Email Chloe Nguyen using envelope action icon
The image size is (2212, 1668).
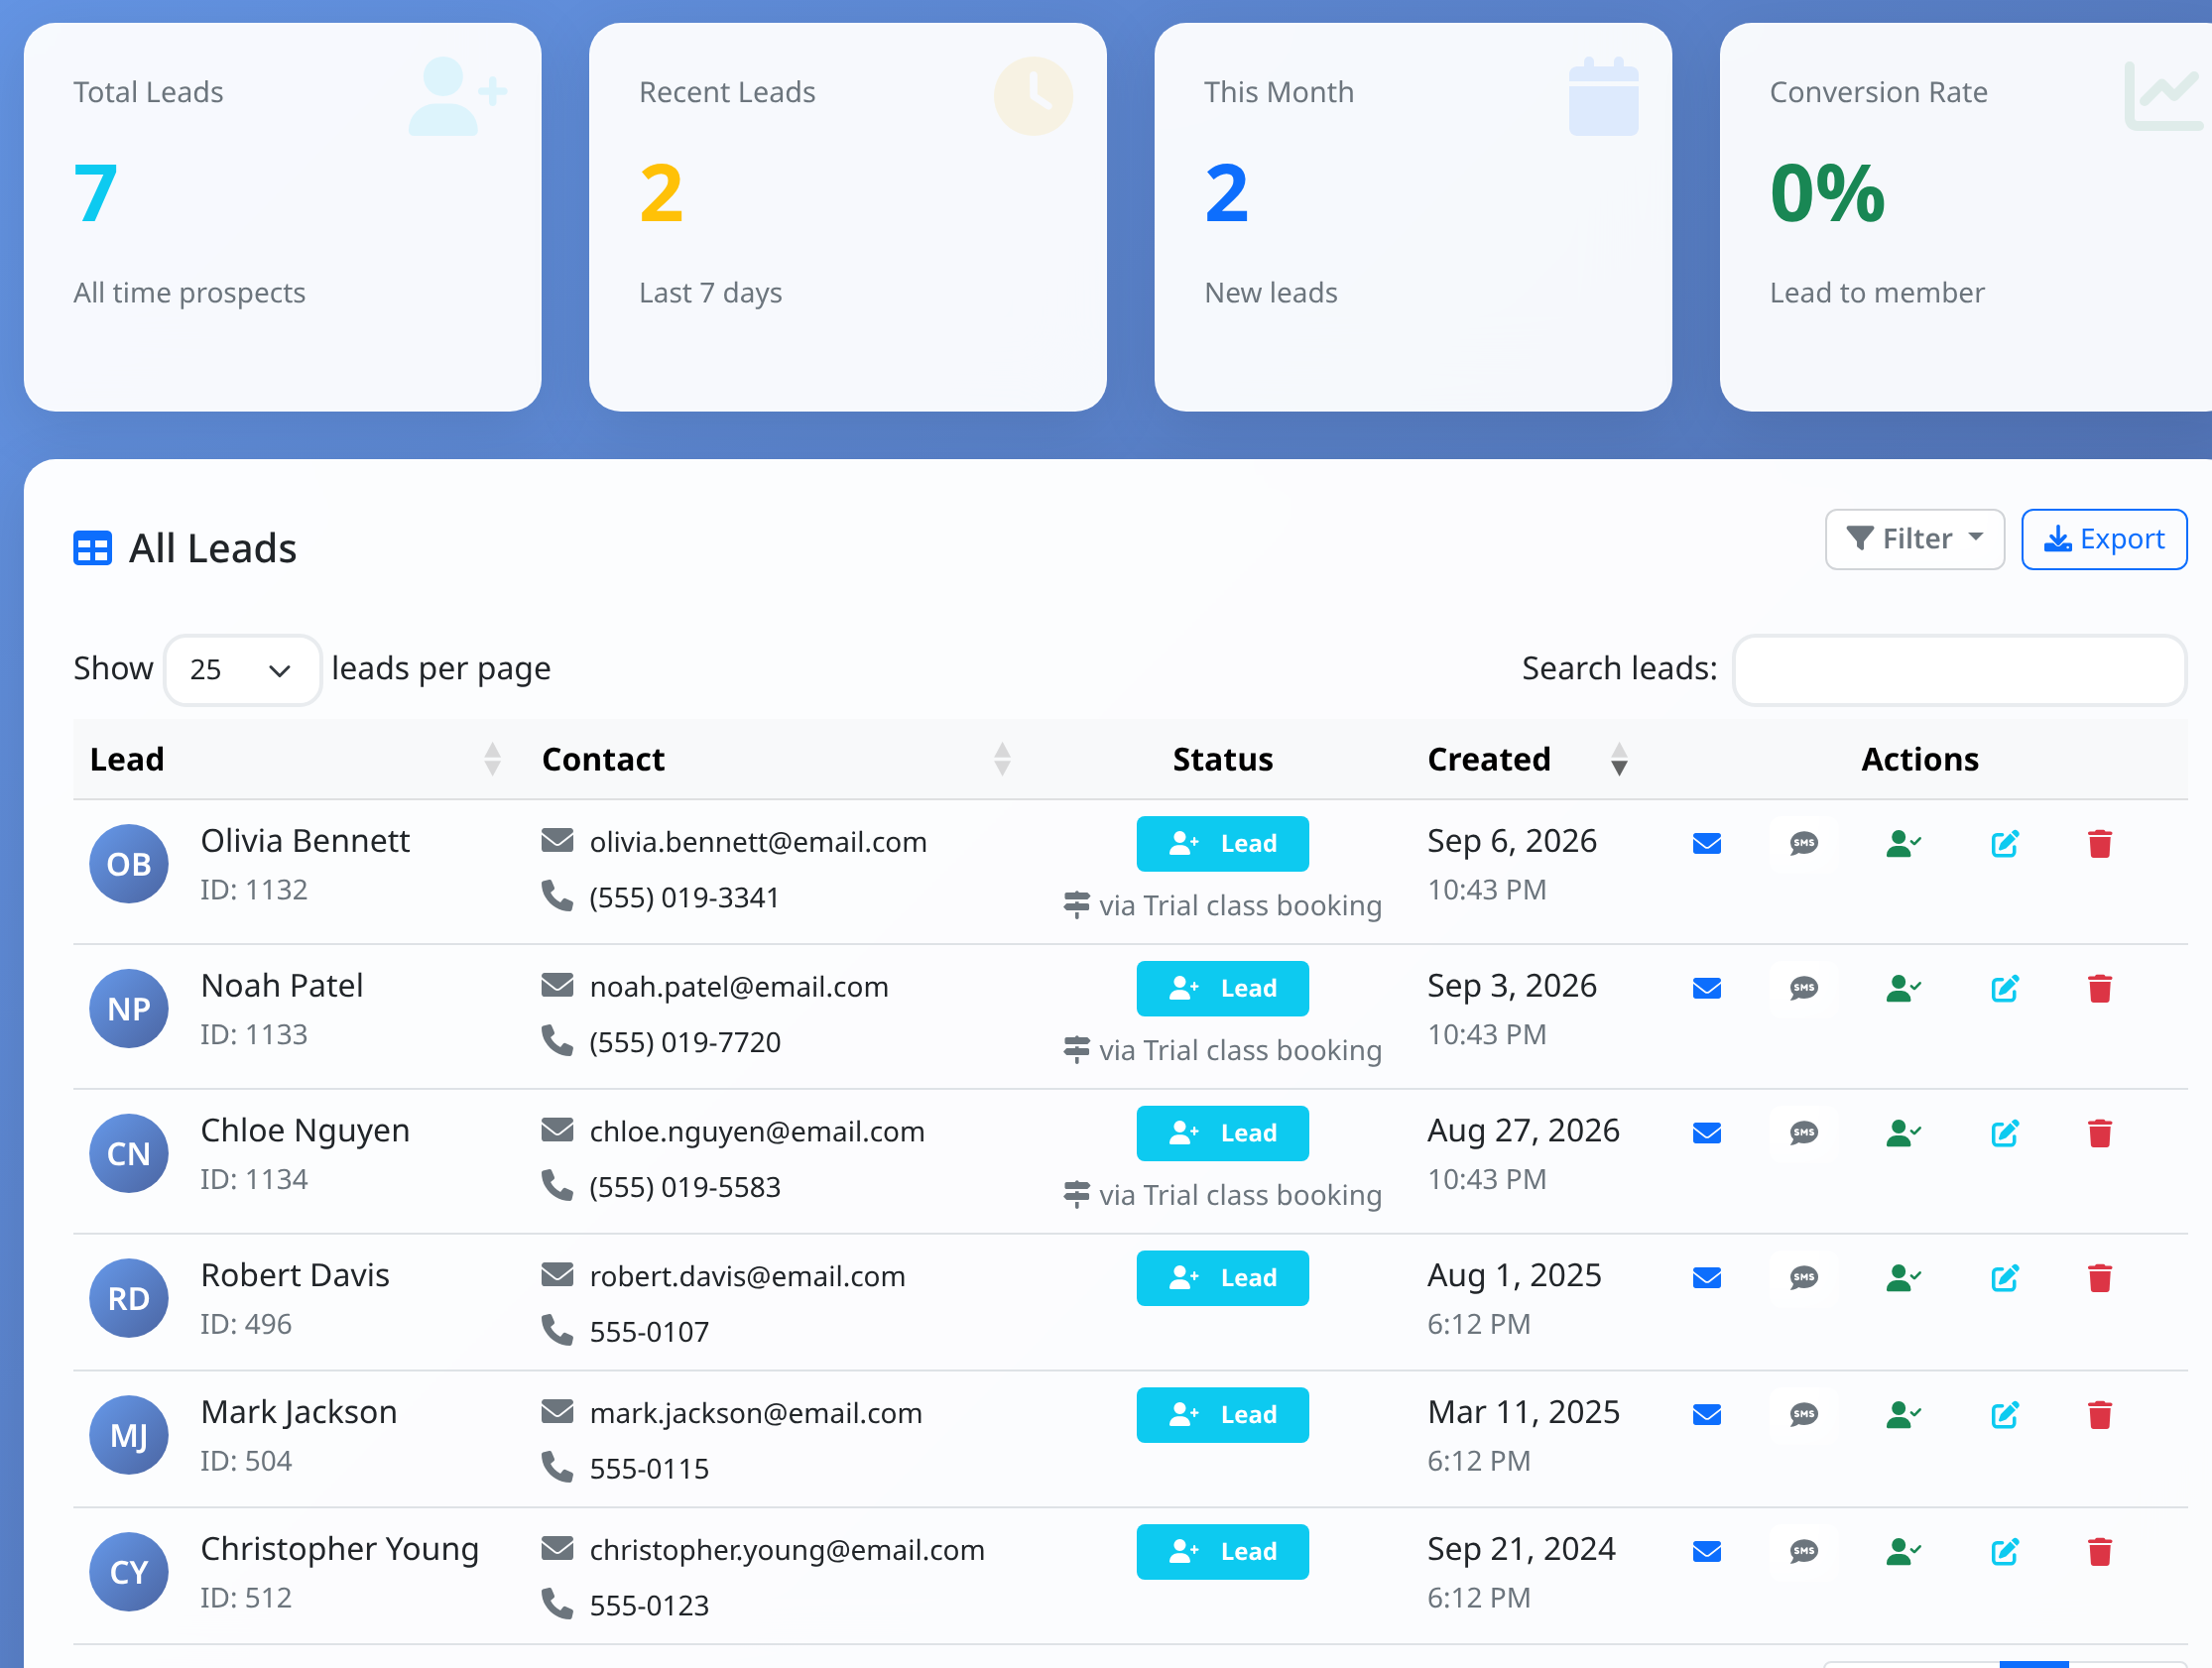click(1707, 1134)
